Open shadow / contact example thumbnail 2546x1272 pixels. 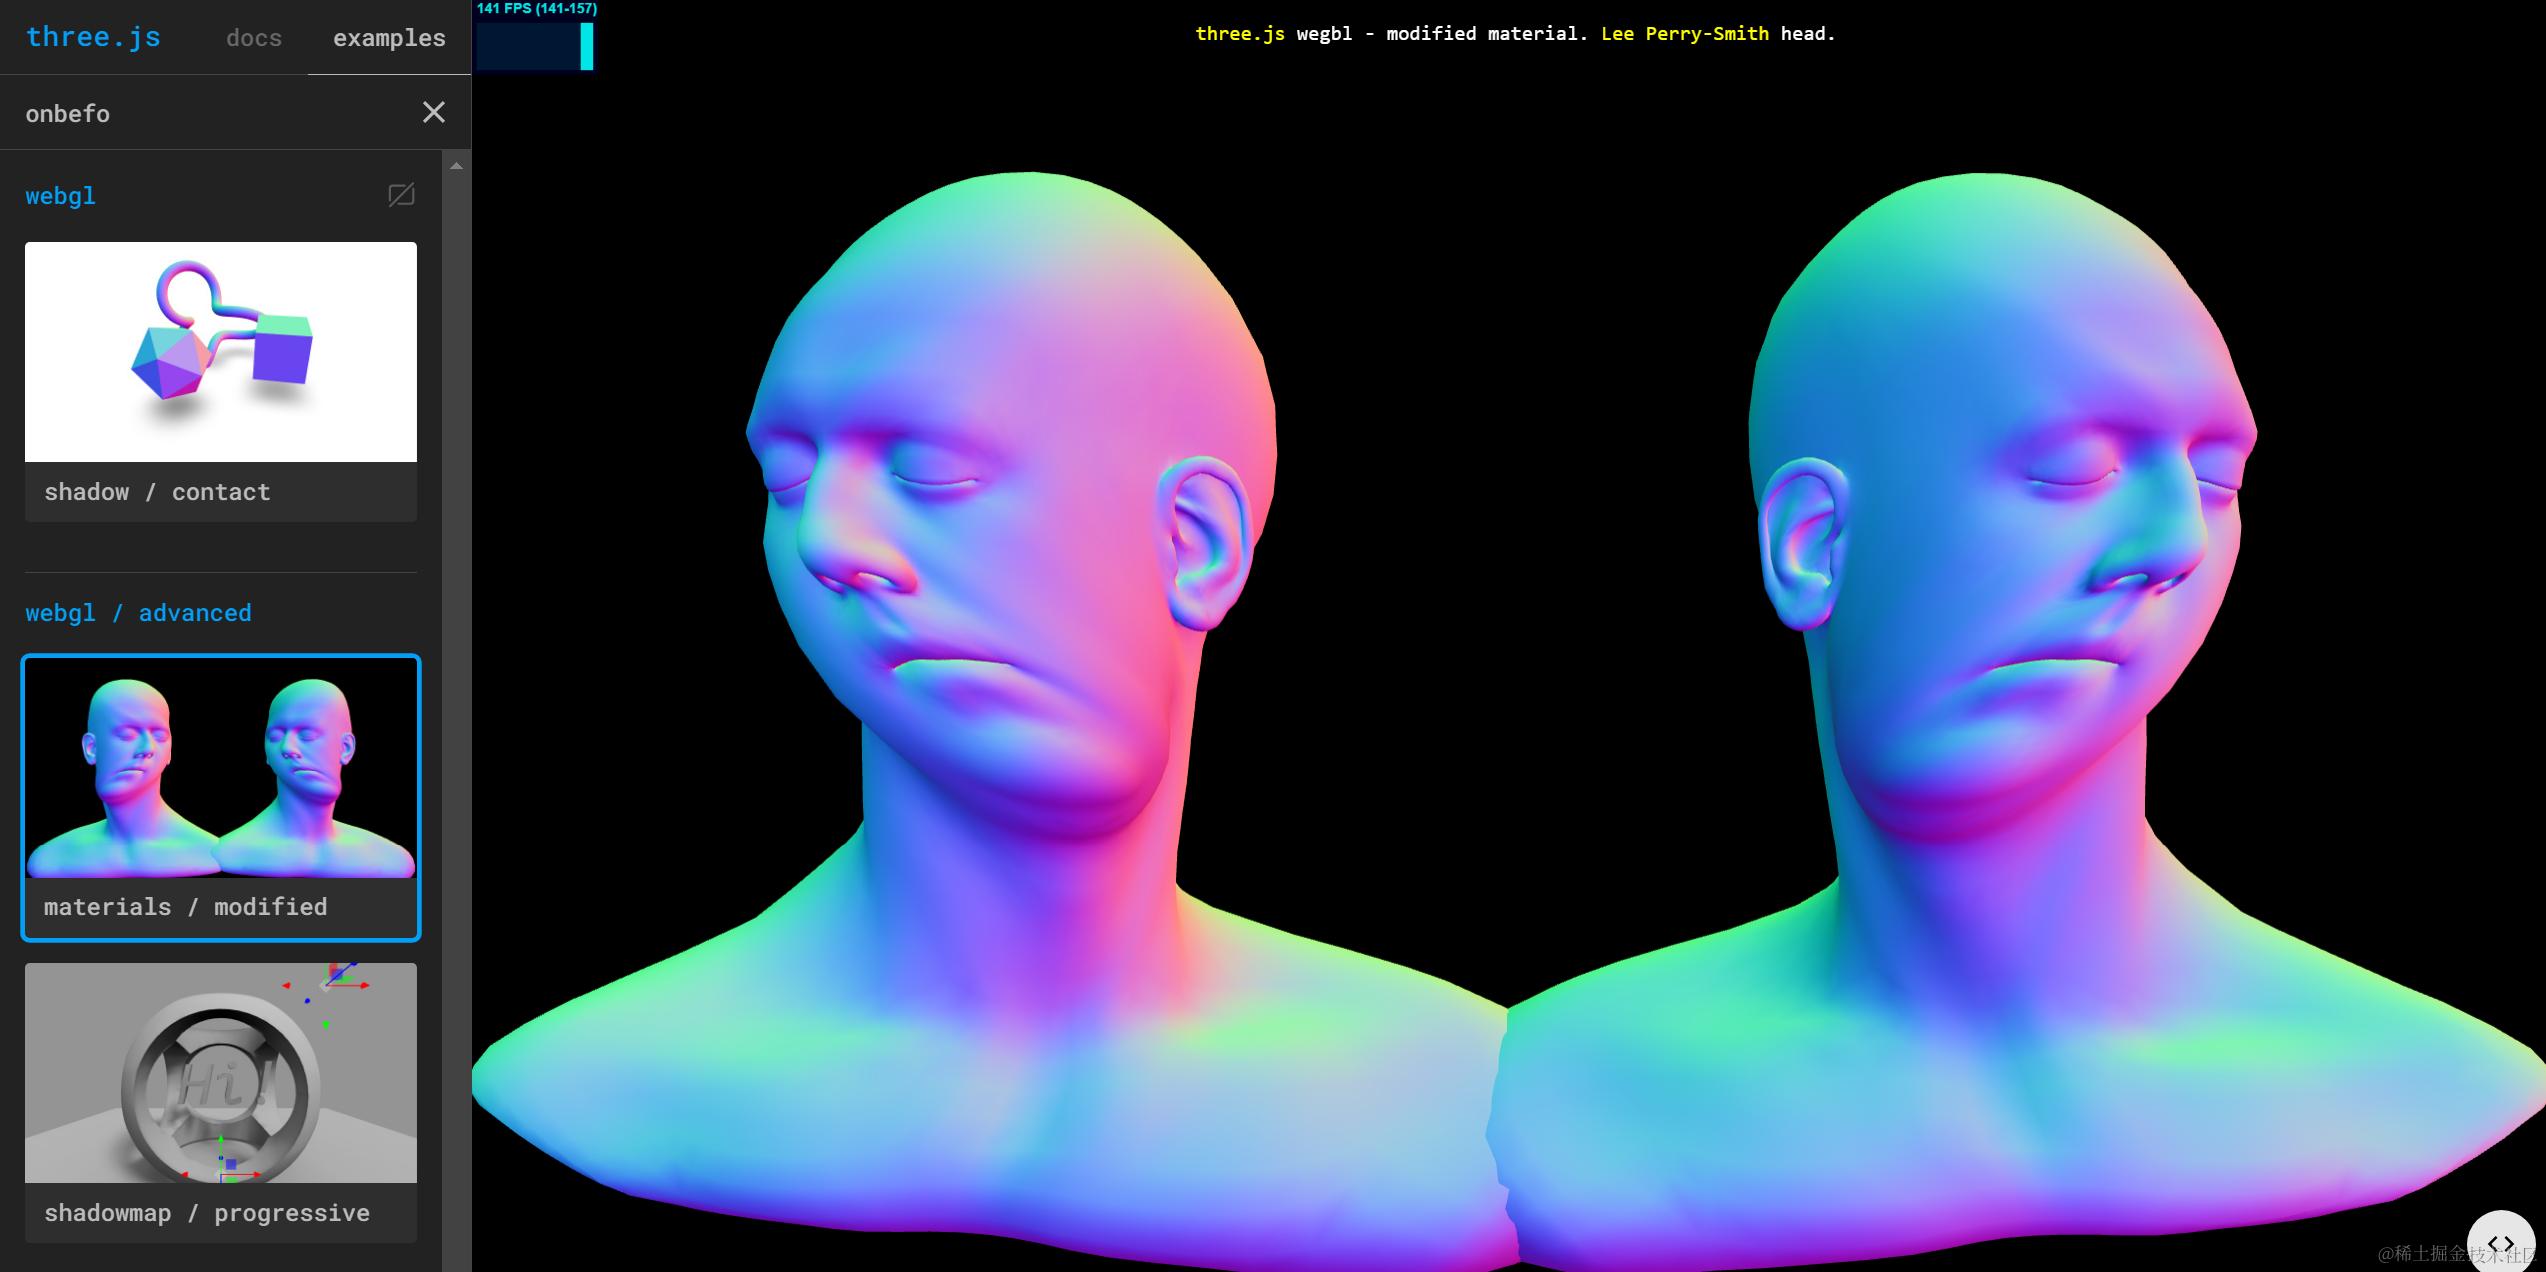click(221, 352)
